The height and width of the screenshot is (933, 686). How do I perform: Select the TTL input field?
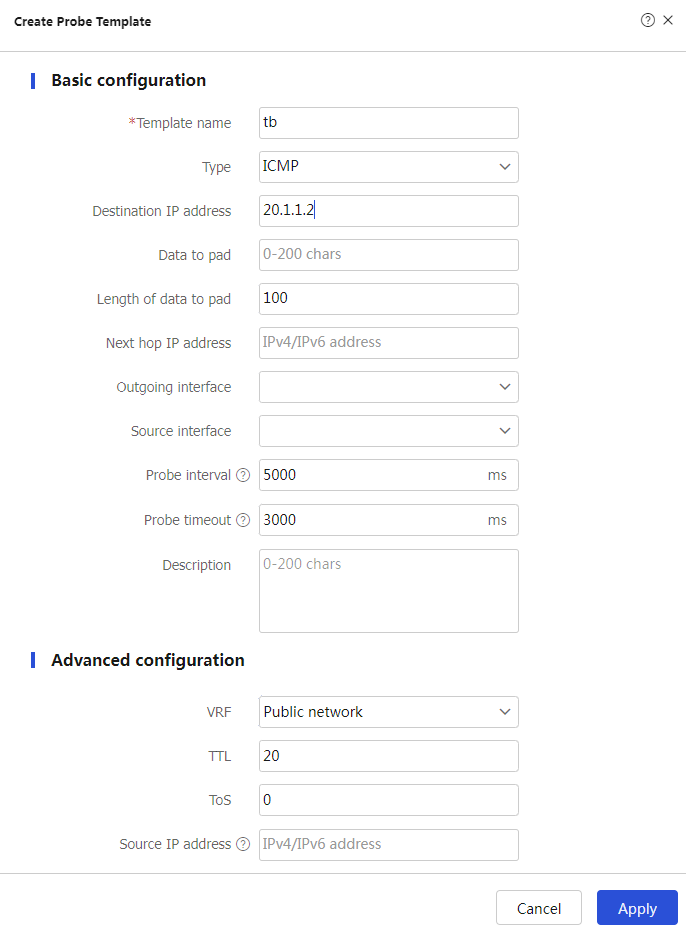389,756
